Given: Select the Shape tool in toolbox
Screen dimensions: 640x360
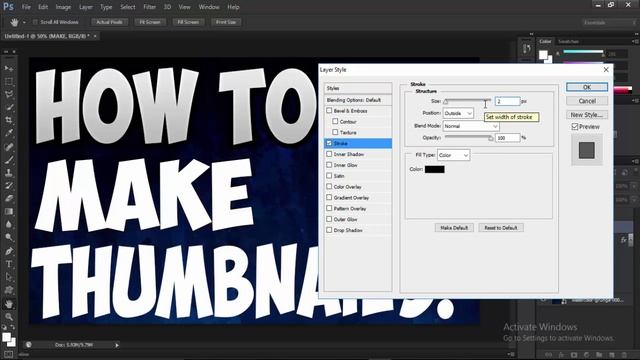Looking at the screenshot, I should point(9,290).
